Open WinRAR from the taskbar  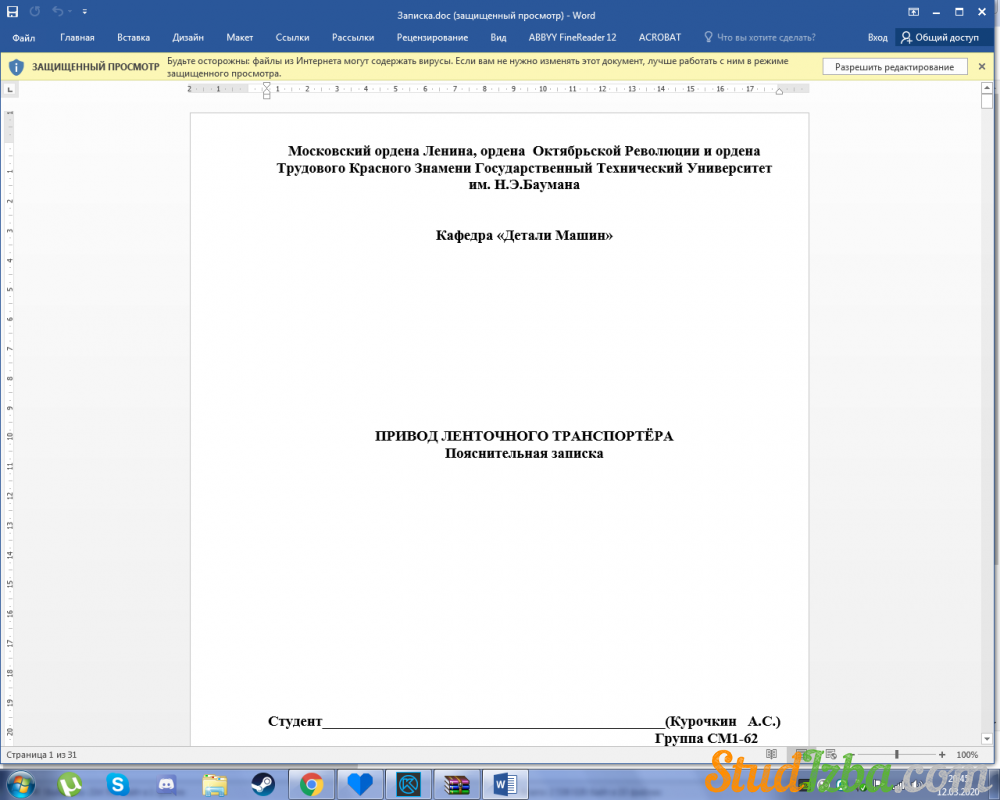coord(457,784)
